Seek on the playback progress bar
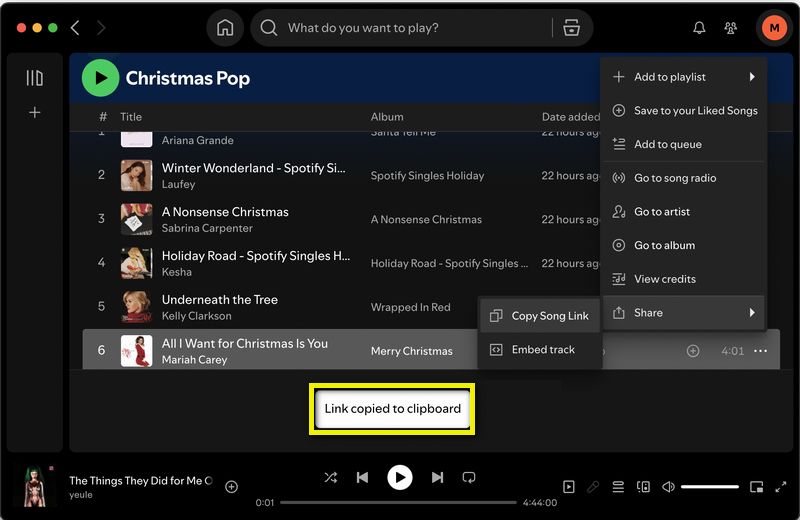The height and width of the screenshot is (520, 800). pos(398,503)
